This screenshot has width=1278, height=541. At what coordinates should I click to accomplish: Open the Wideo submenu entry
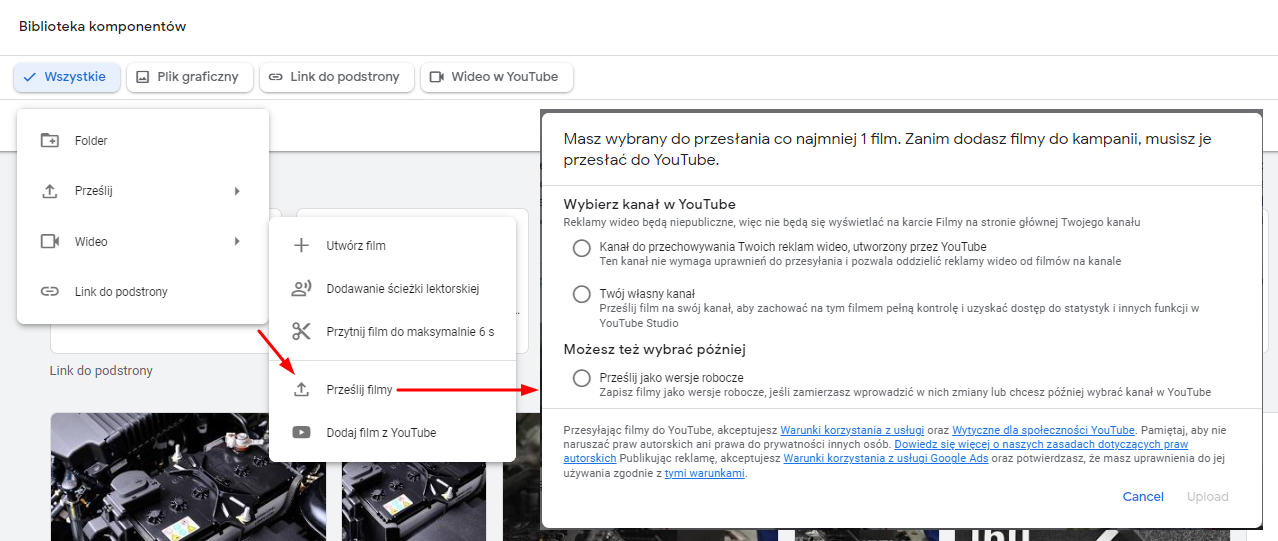click(x=143, y=241)
